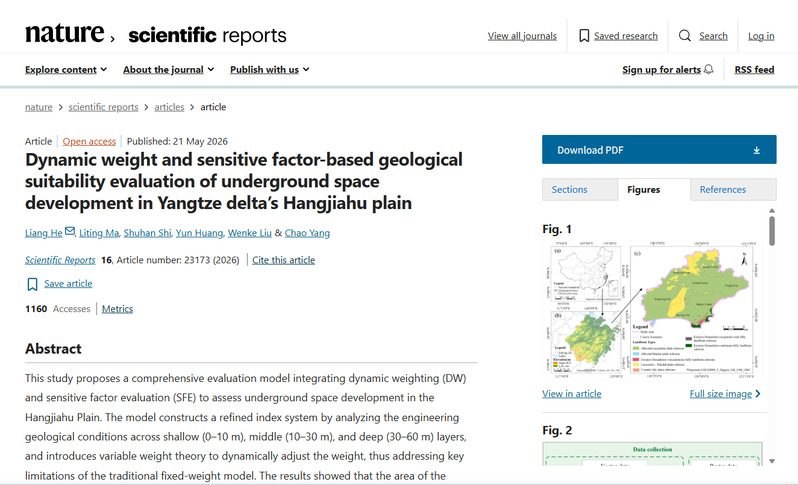Expand the Publish with us menu
Screen dimensions: 798x485
(x=270, y=70)
